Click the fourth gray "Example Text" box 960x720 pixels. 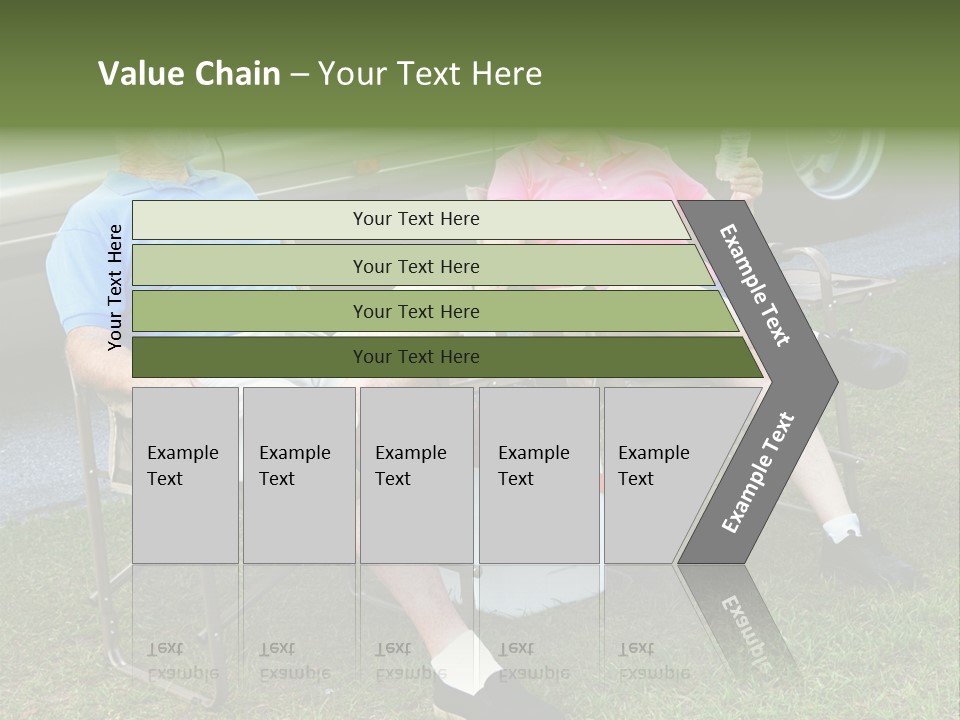click(538, 474)
